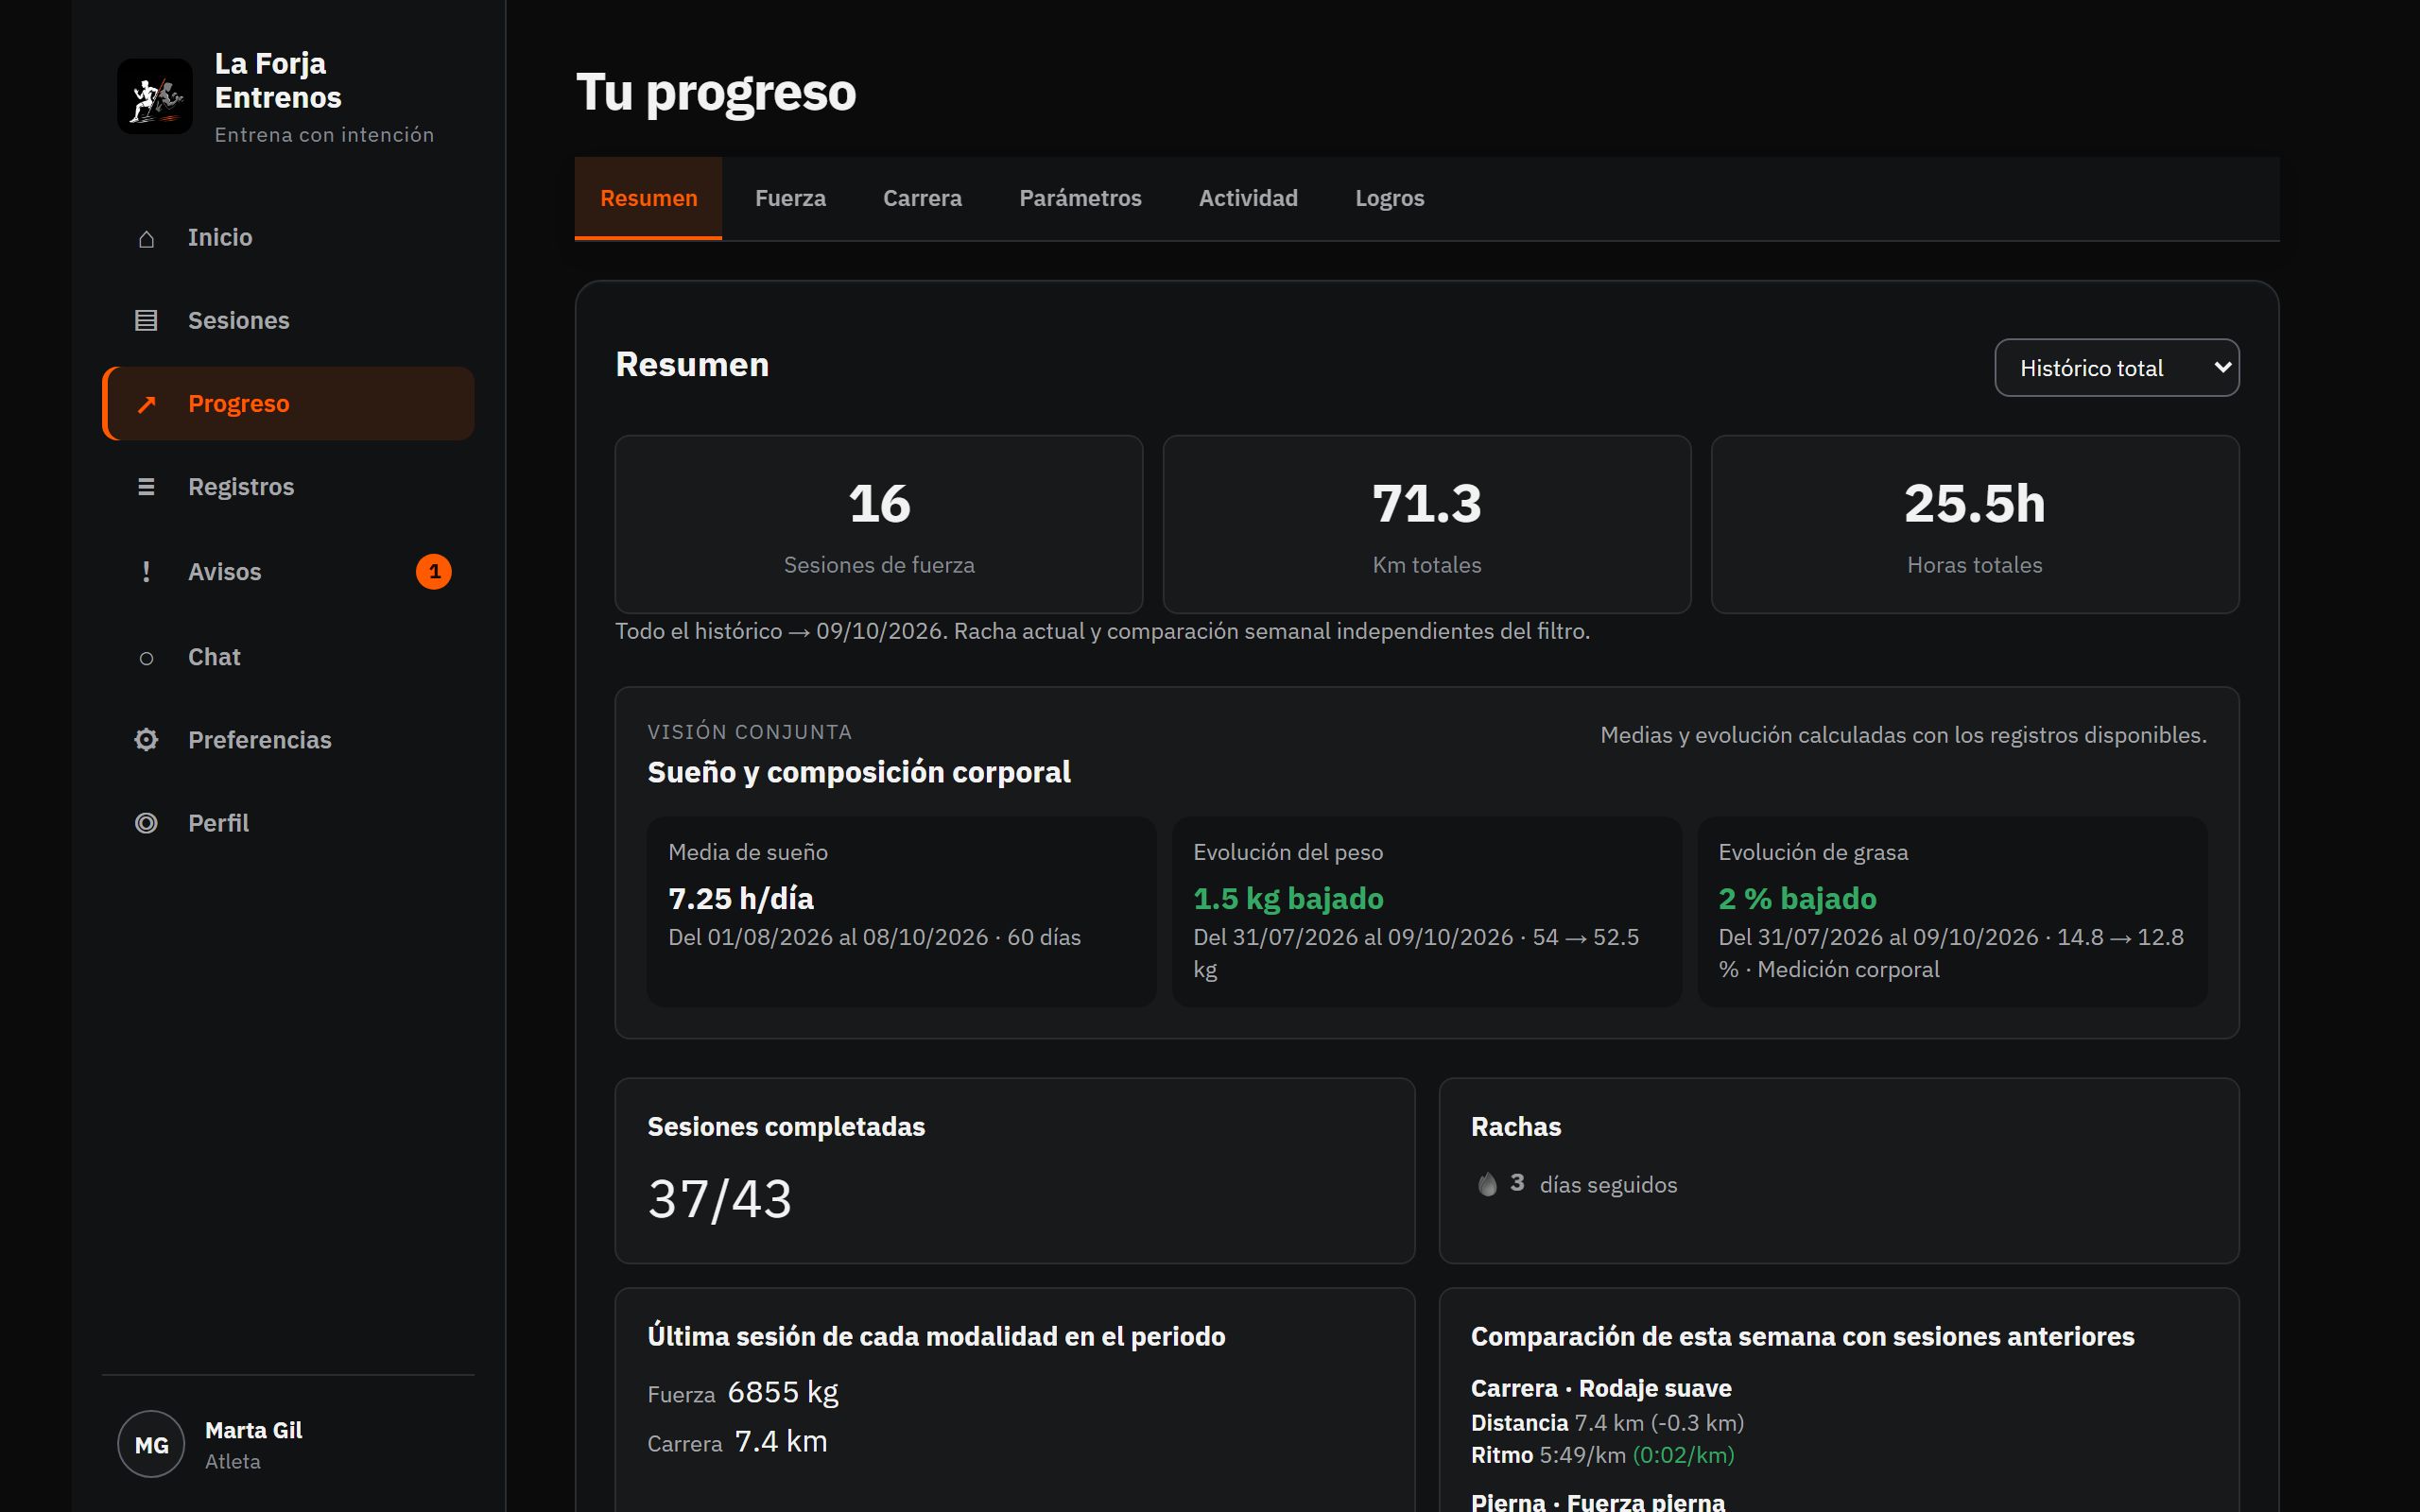Click the Carrera · Rodaje suave heading
This screenshot has width=2420, height=1512.
[x=1601, y=1388]
